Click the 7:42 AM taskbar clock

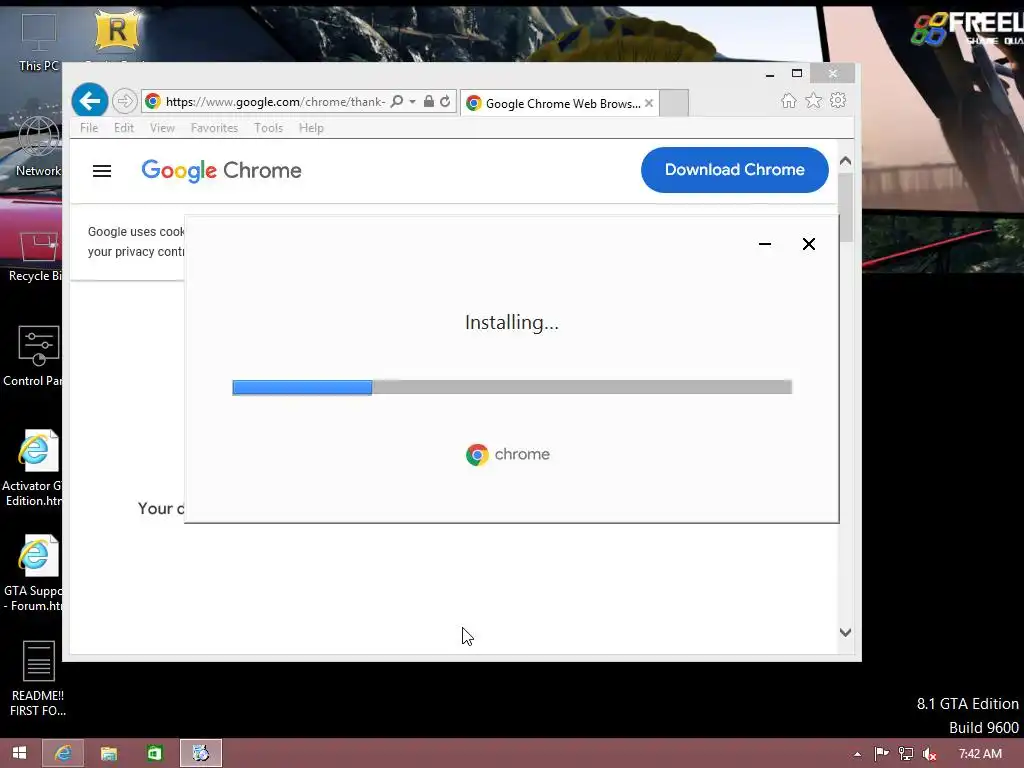tap(980, 754)
